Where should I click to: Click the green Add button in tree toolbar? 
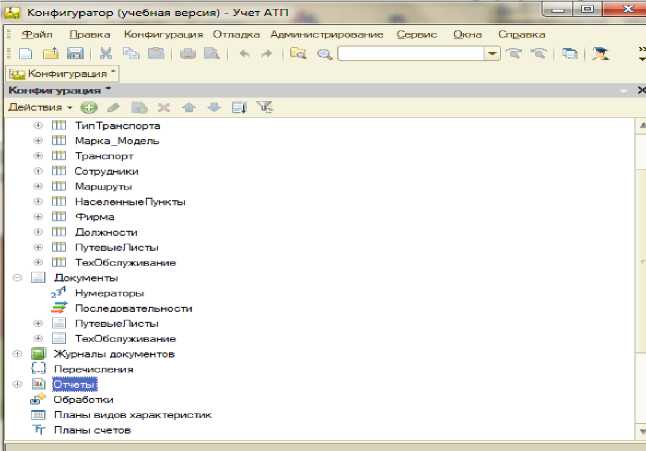[x=89, y=107]
